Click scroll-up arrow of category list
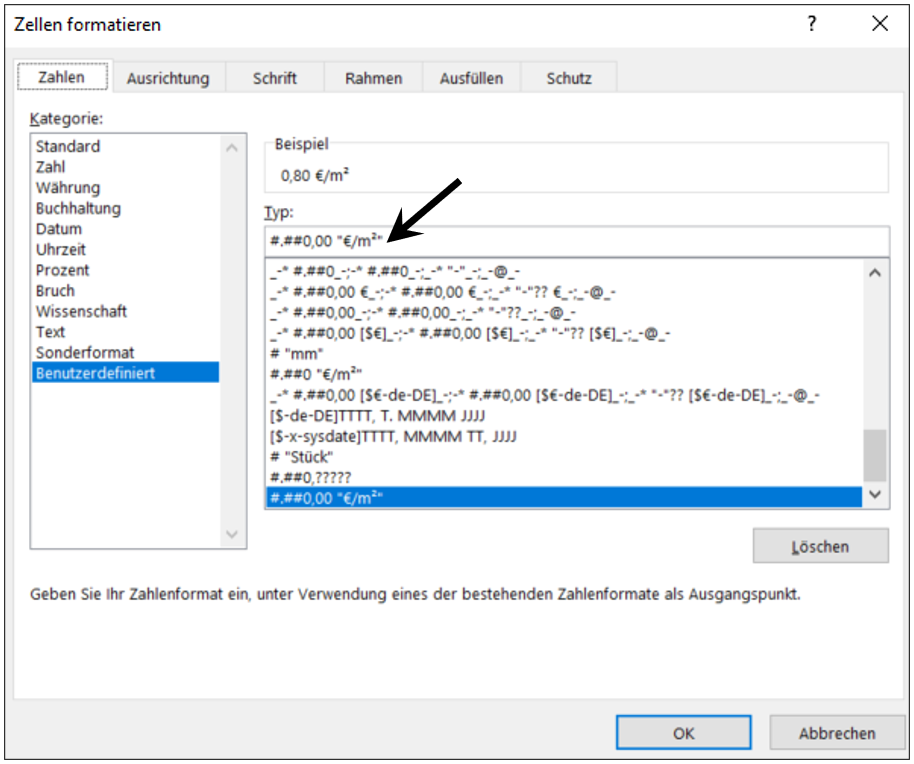The height and width of the screenshot is (764, 914). click(x=232, y=148)
